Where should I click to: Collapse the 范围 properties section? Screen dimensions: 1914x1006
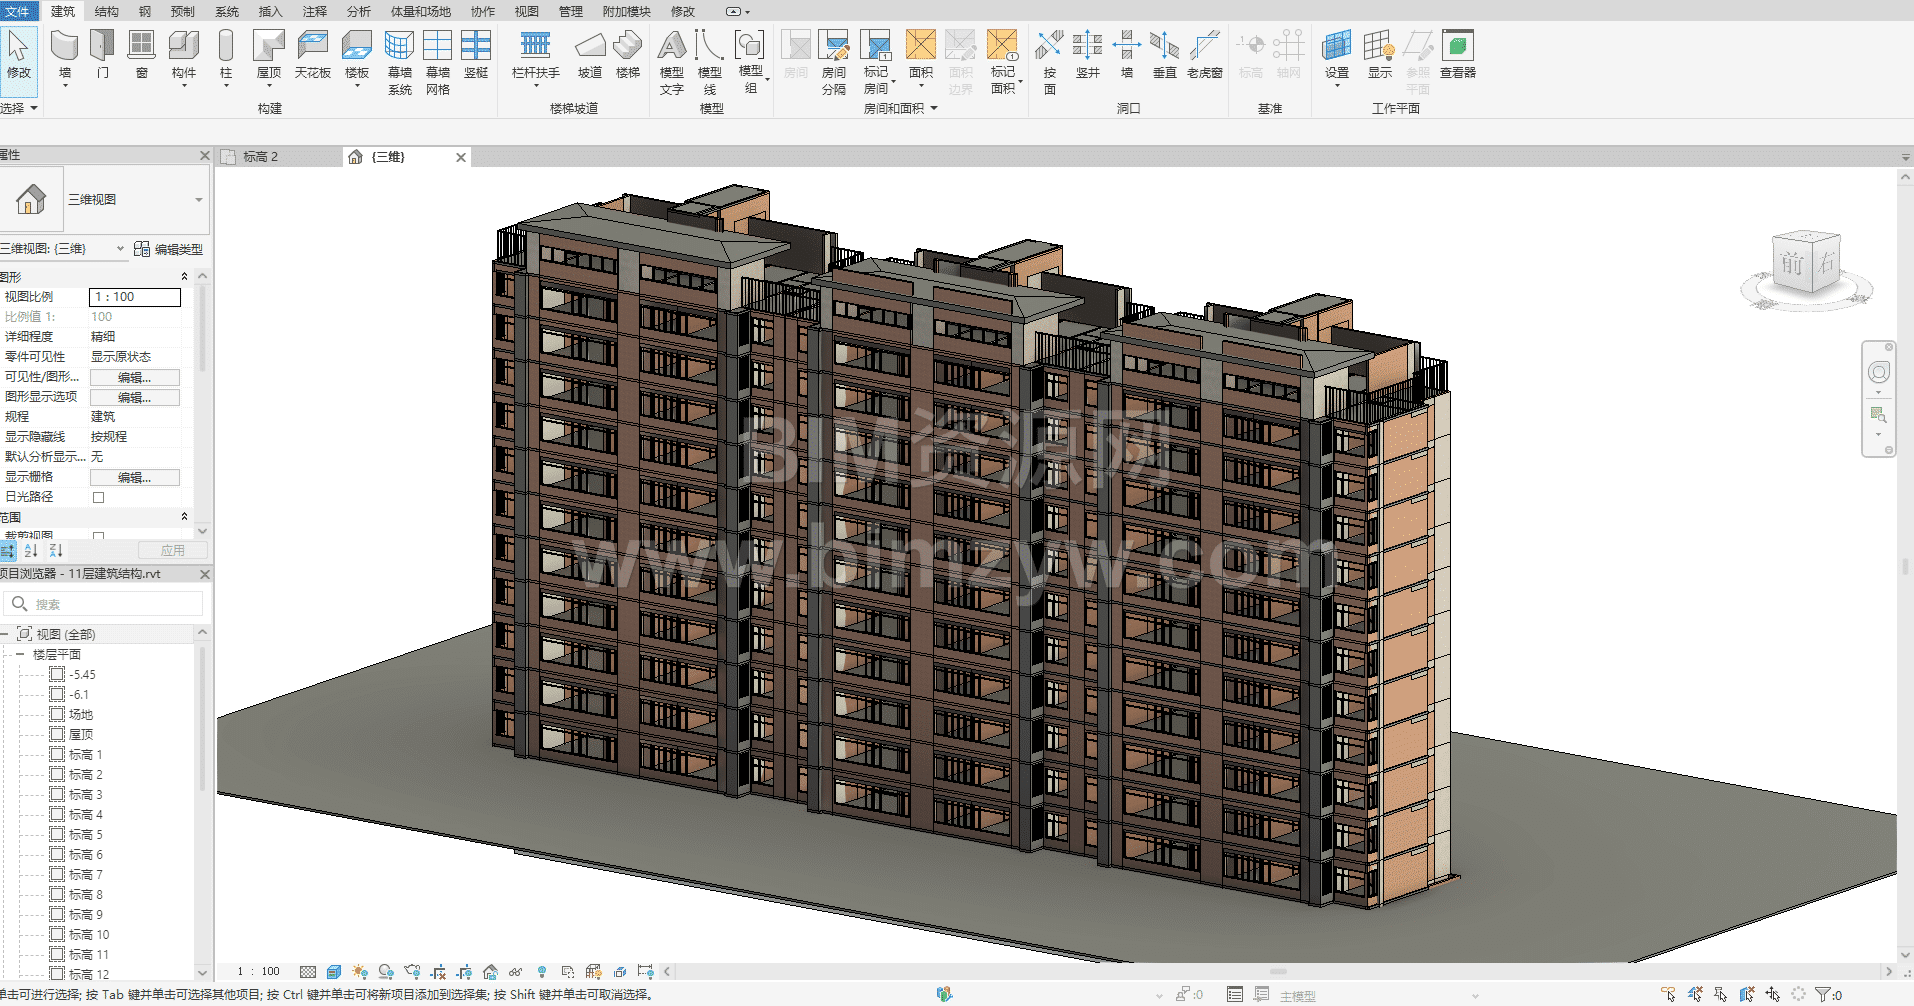[x=184, y=517]
